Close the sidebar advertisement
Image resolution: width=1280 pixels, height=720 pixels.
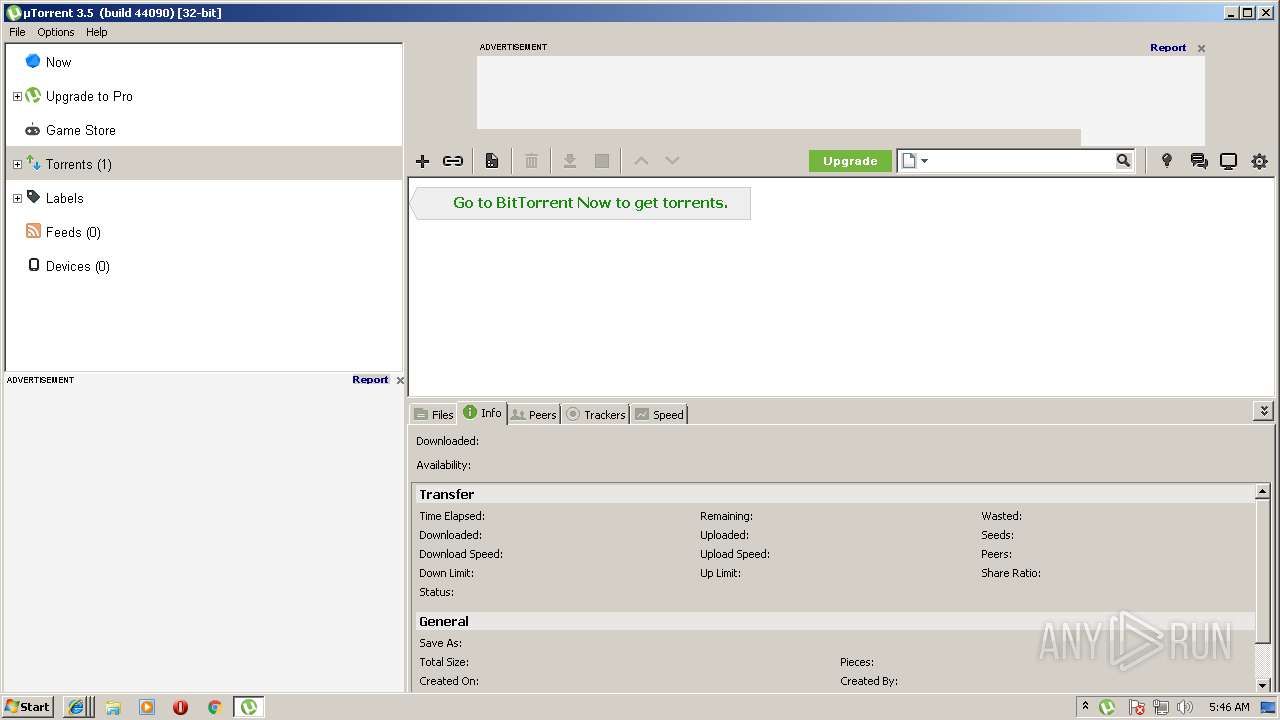click(400, 380)
